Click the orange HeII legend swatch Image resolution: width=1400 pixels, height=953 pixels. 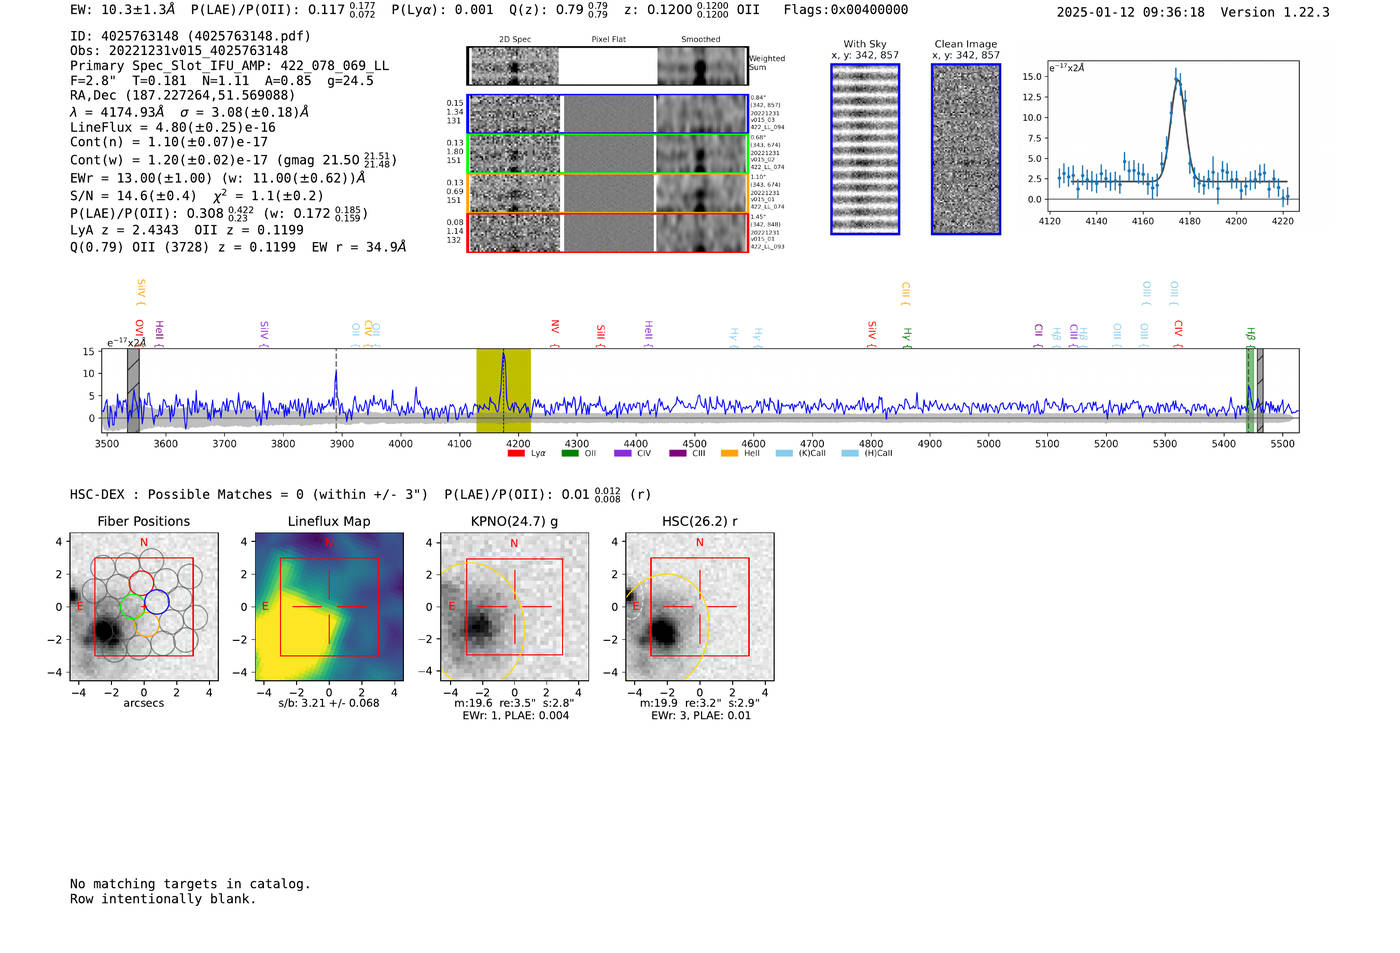730,453
